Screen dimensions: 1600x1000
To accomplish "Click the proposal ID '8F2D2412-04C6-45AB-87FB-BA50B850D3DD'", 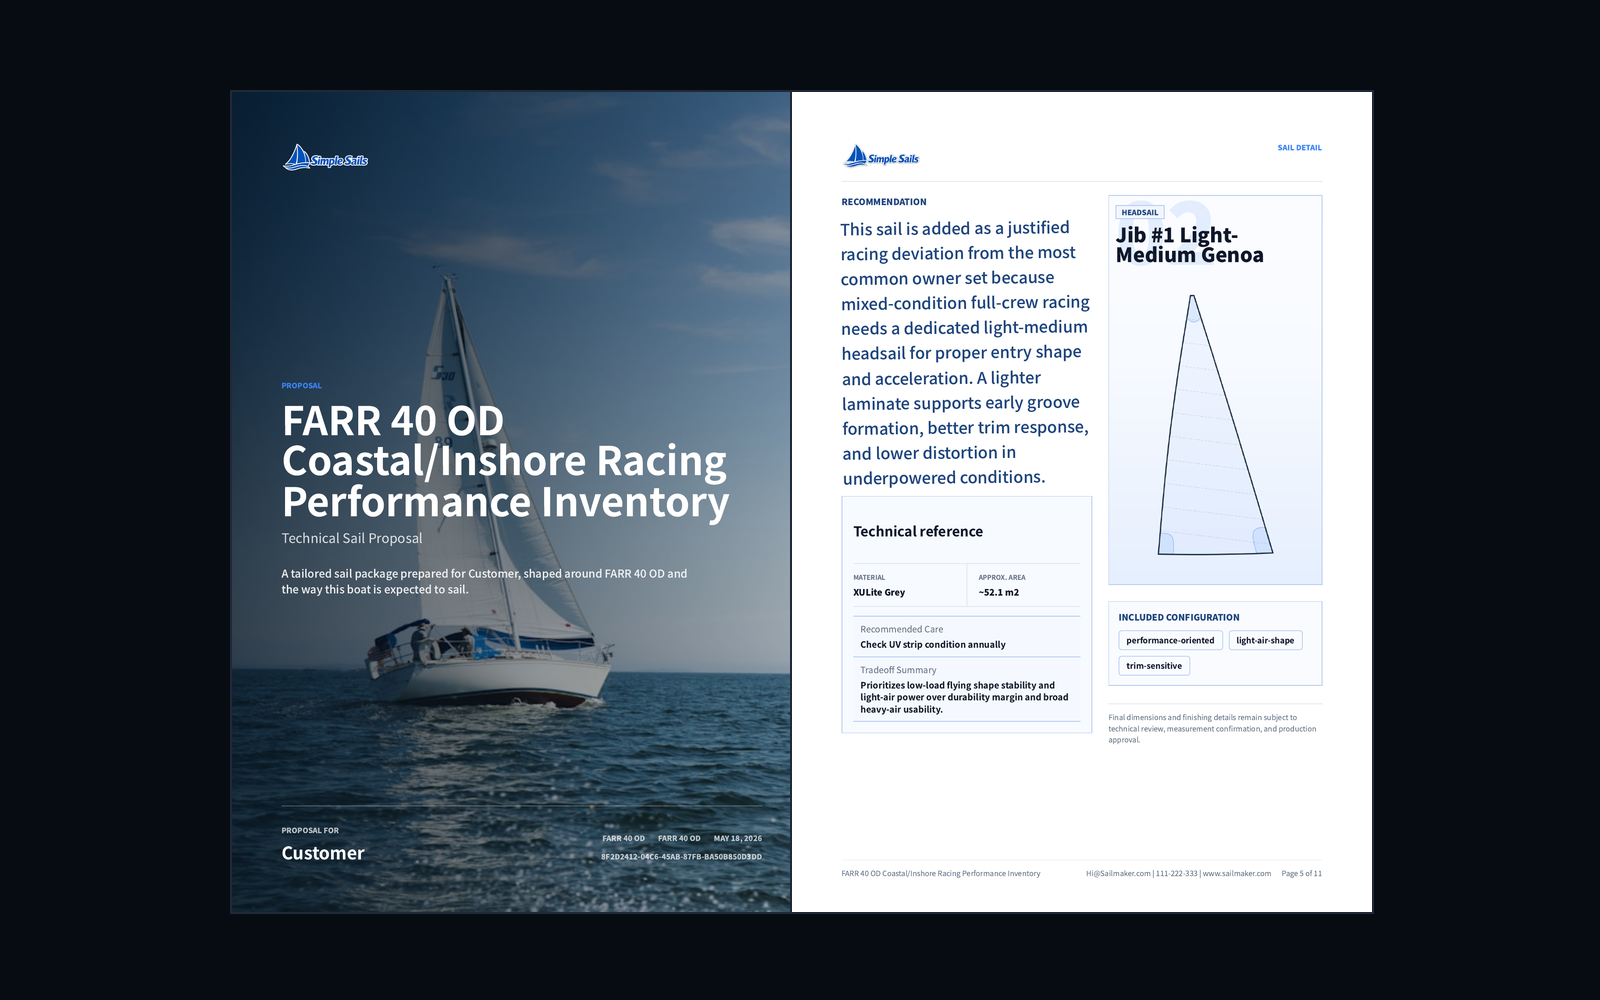I will click(x=681, y=857).
